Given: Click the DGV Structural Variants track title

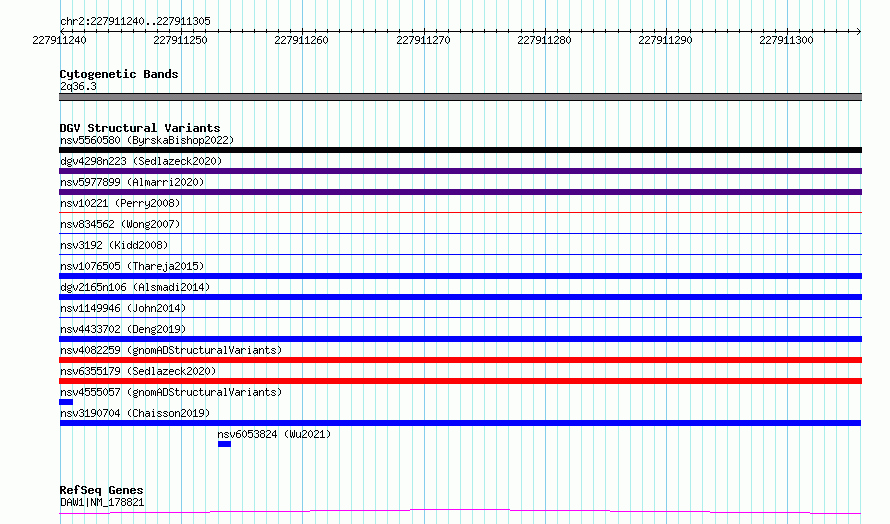Looking at the screenshot, I should click(x=140, y=128).
